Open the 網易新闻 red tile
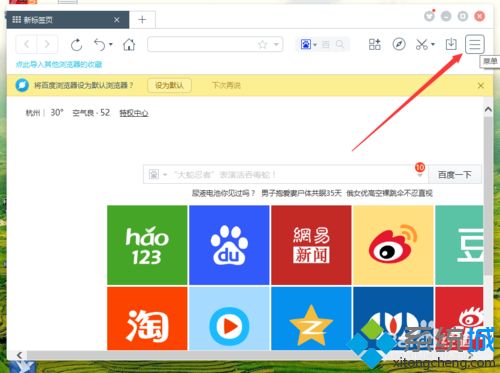The height and width of the screenshot is (373, 500). coord(311,245)
